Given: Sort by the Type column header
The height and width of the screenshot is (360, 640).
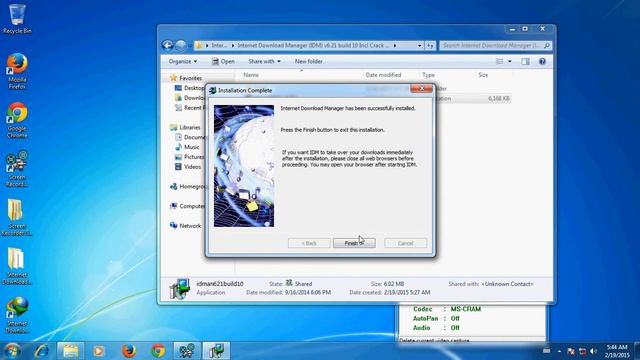Looking at the screenshot, I should [x=428, y=75].
